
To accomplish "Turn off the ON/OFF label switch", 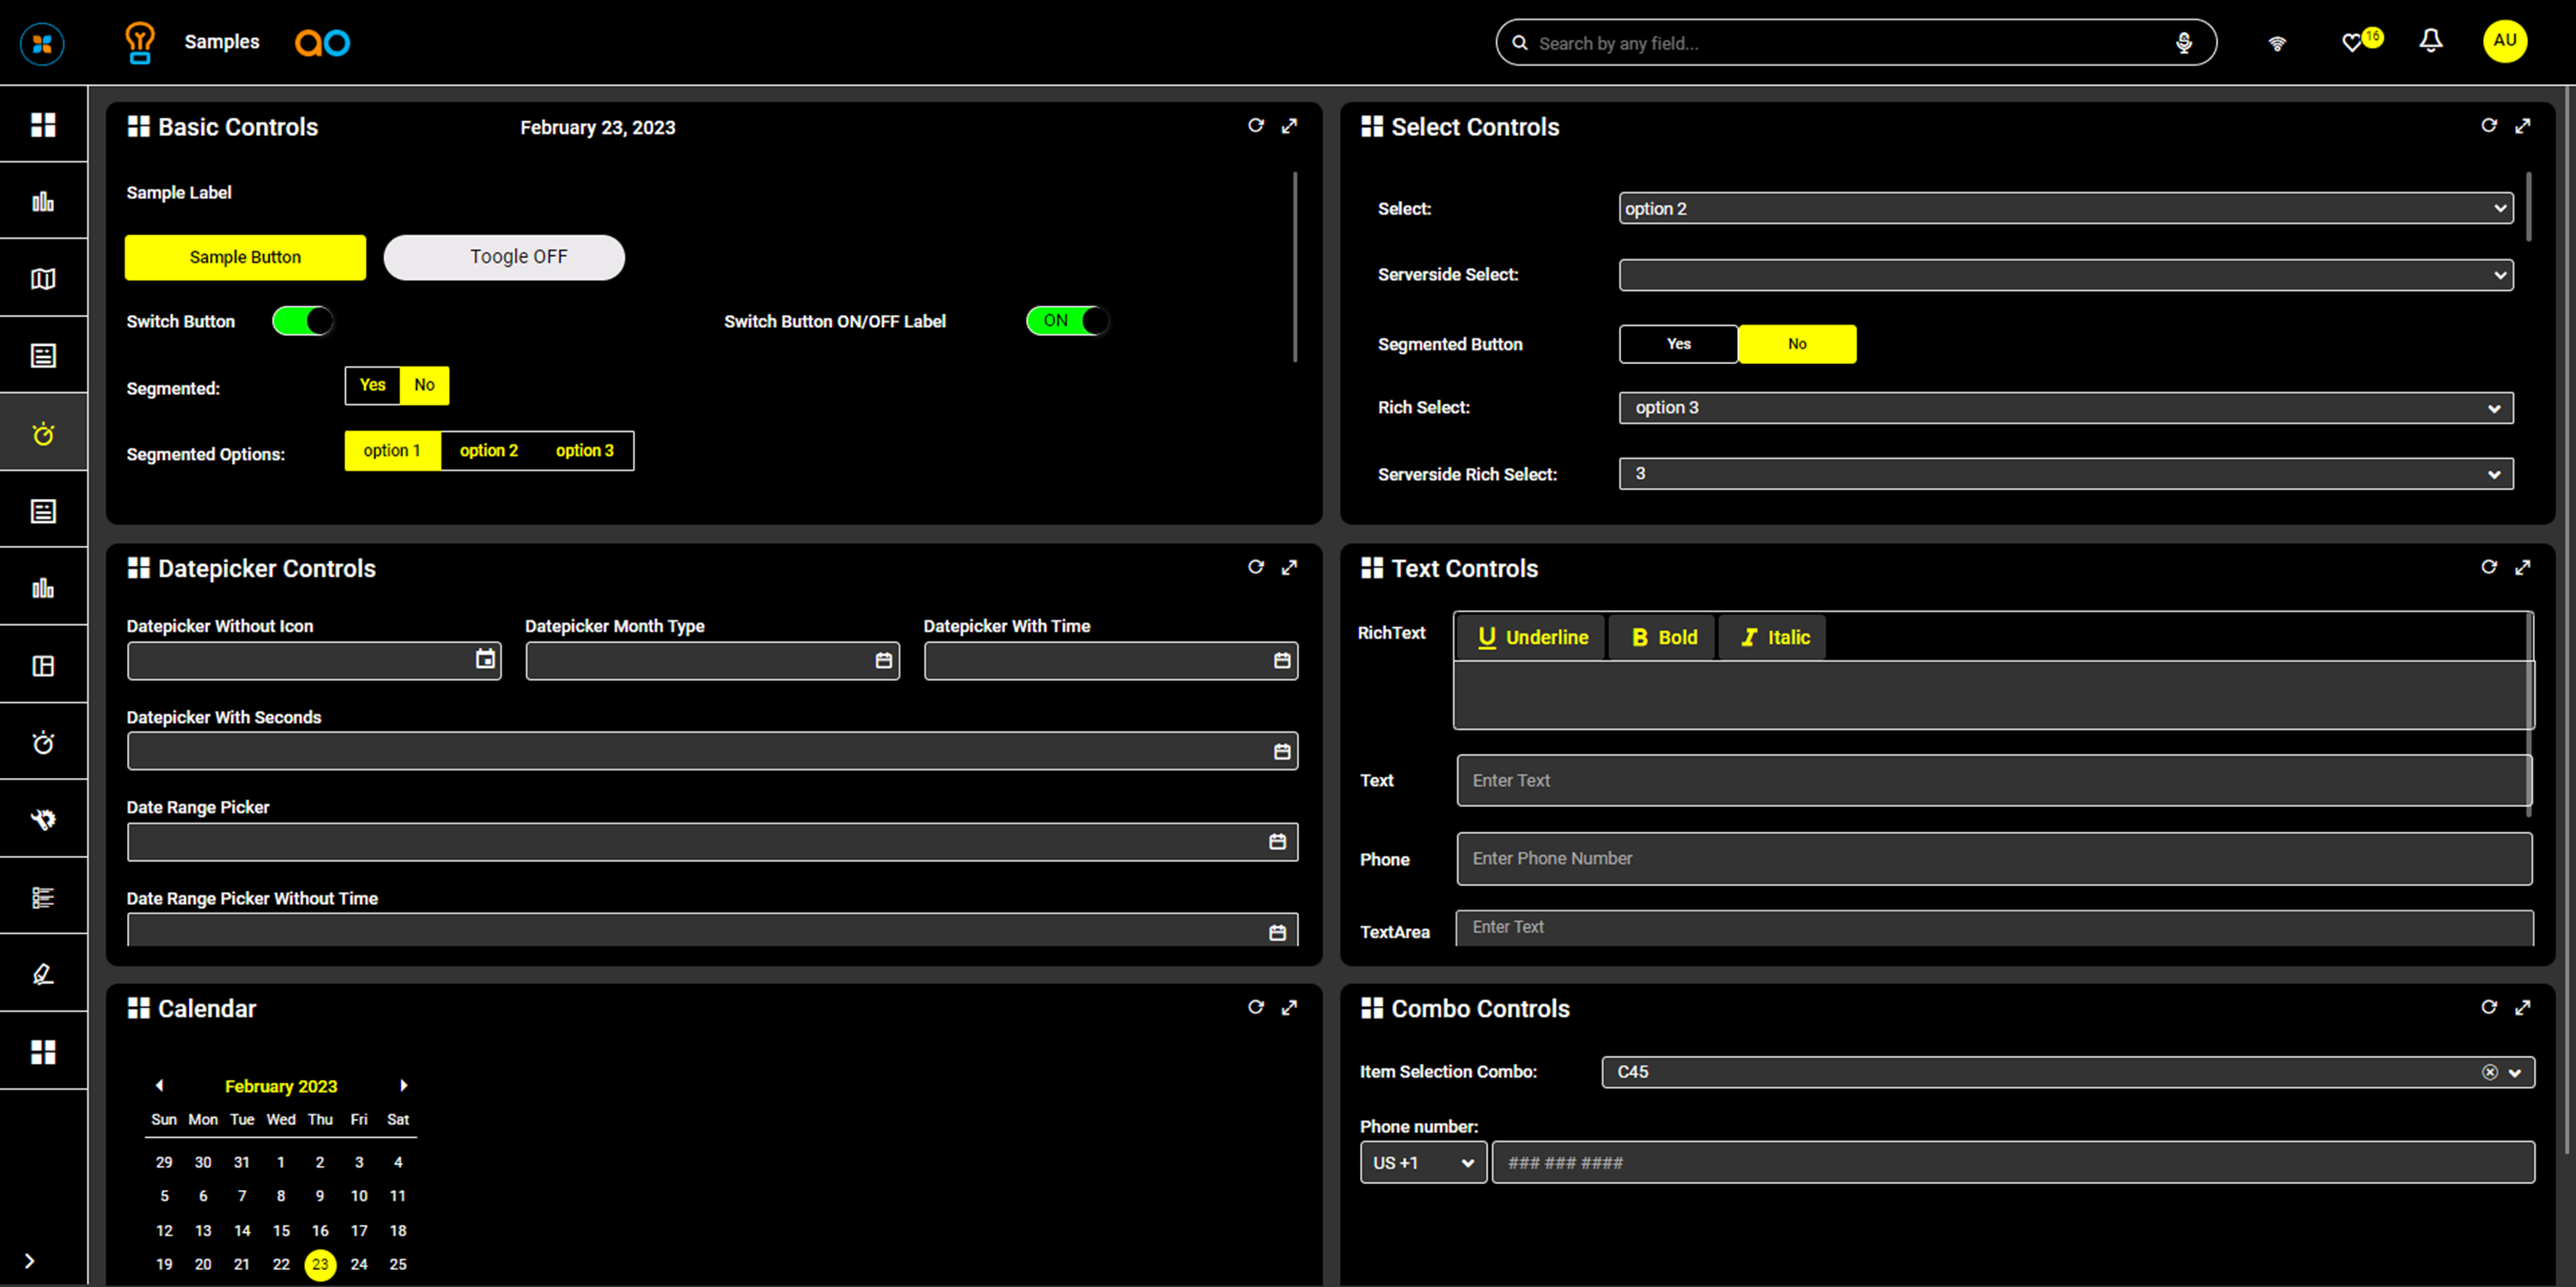I will pyautogui.click(x=1068, y=321).
